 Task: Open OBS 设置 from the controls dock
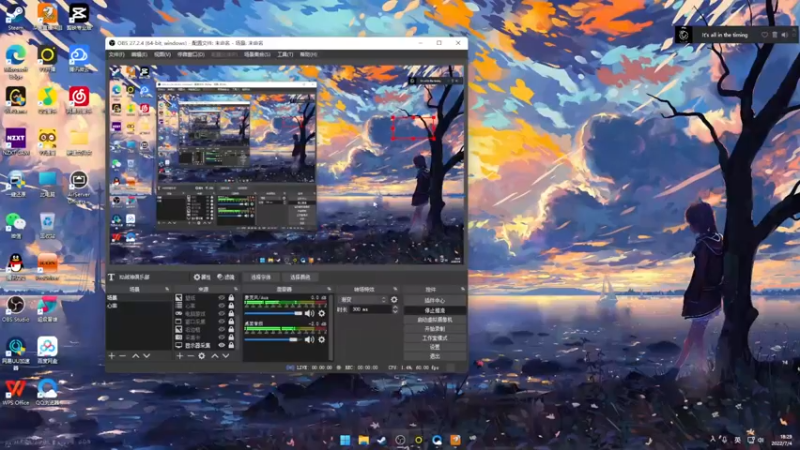coord(435,347)
